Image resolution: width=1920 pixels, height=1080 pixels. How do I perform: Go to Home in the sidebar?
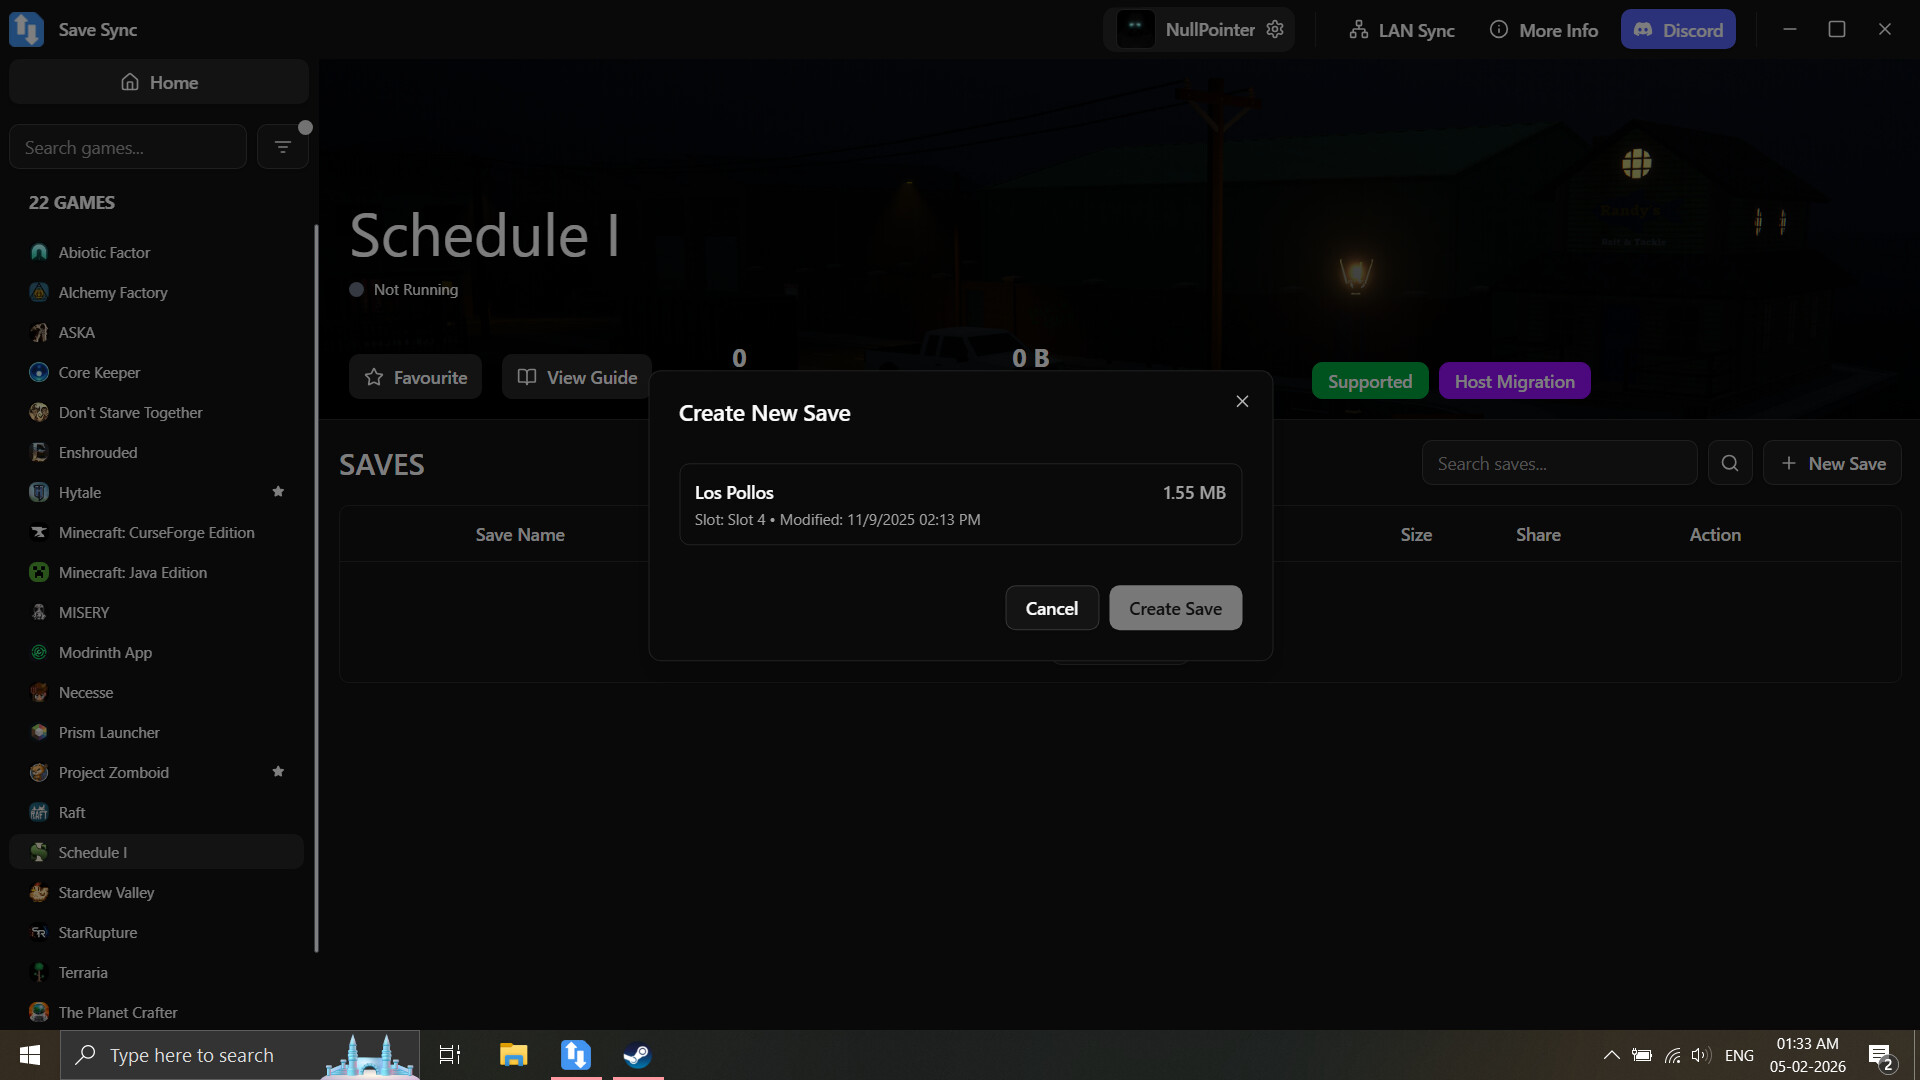coord(158,82)
